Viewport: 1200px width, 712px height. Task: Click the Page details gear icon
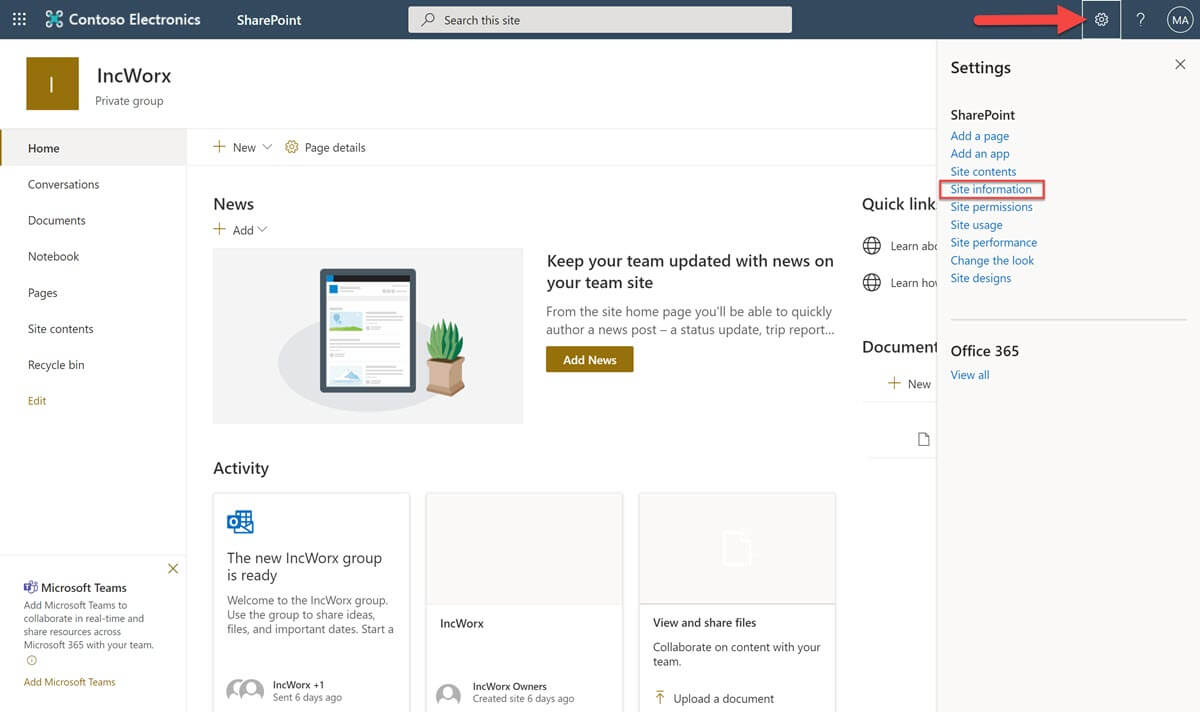292,147
